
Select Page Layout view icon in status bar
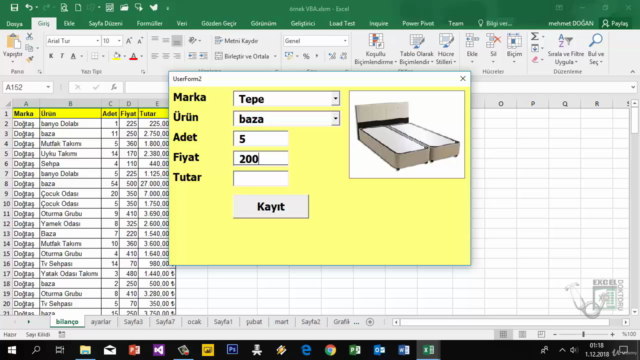point(522,334)
